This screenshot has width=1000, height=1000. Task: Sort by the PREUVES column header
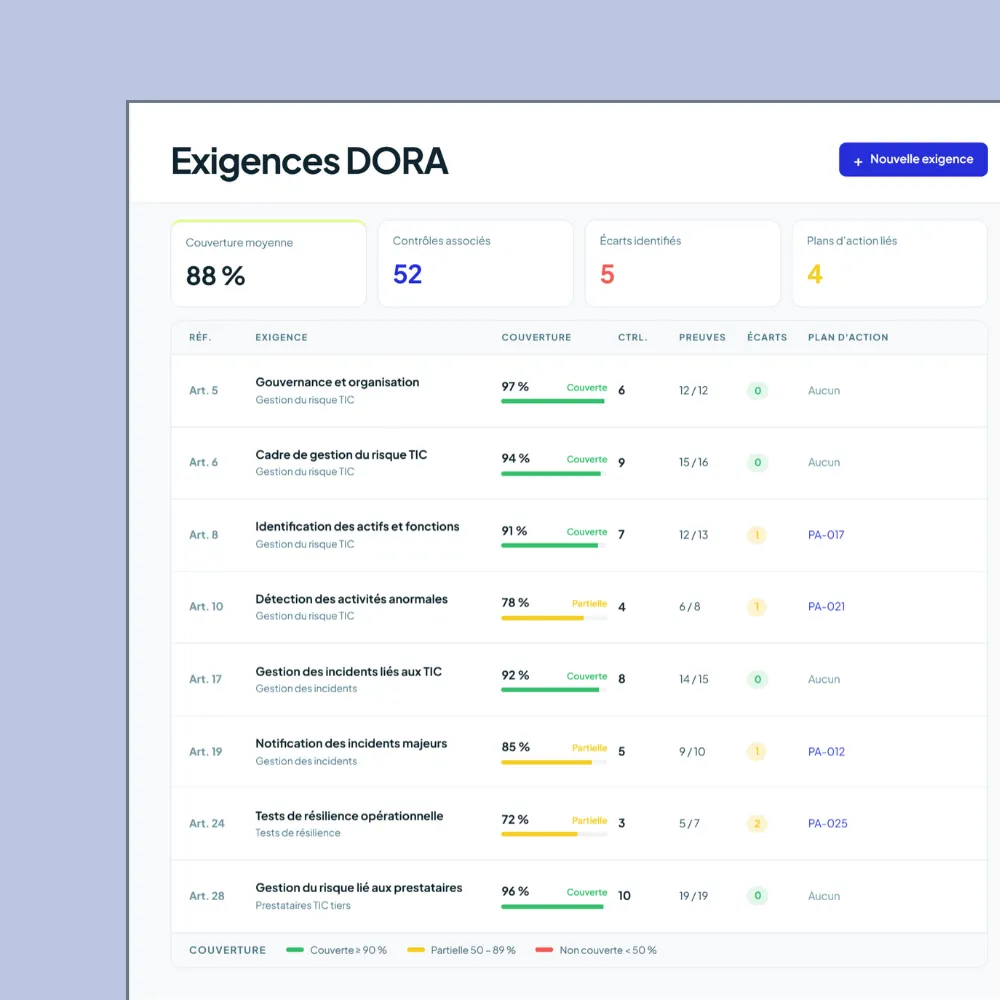click(x=702, y=337)
